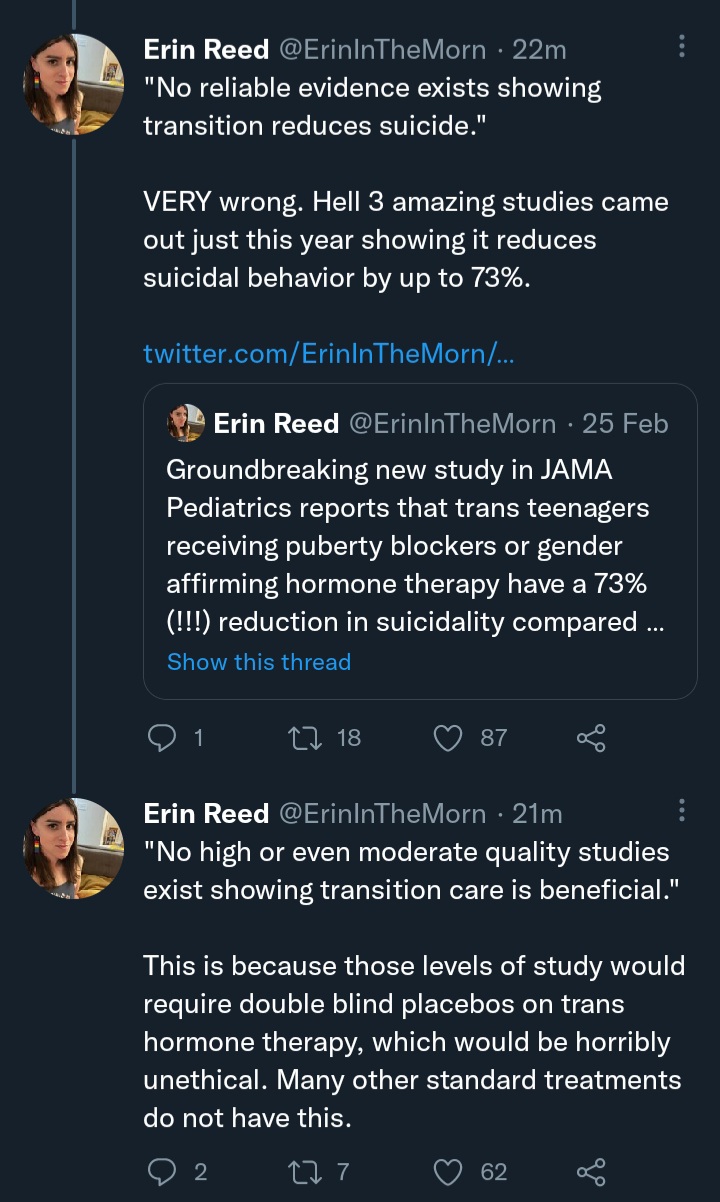Click Erin Reed's name in quoted tweet
The height and width of the screenshot is (1202, 720).
(x=276, y=424)
